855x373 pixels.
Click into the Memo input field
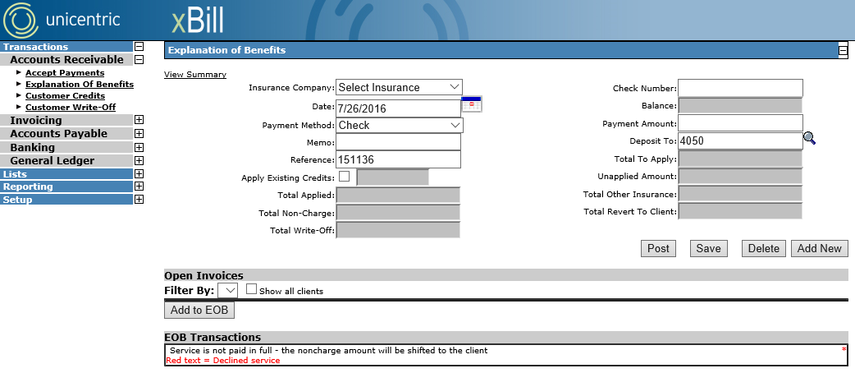pyautogui.click(x=398, y=142)
